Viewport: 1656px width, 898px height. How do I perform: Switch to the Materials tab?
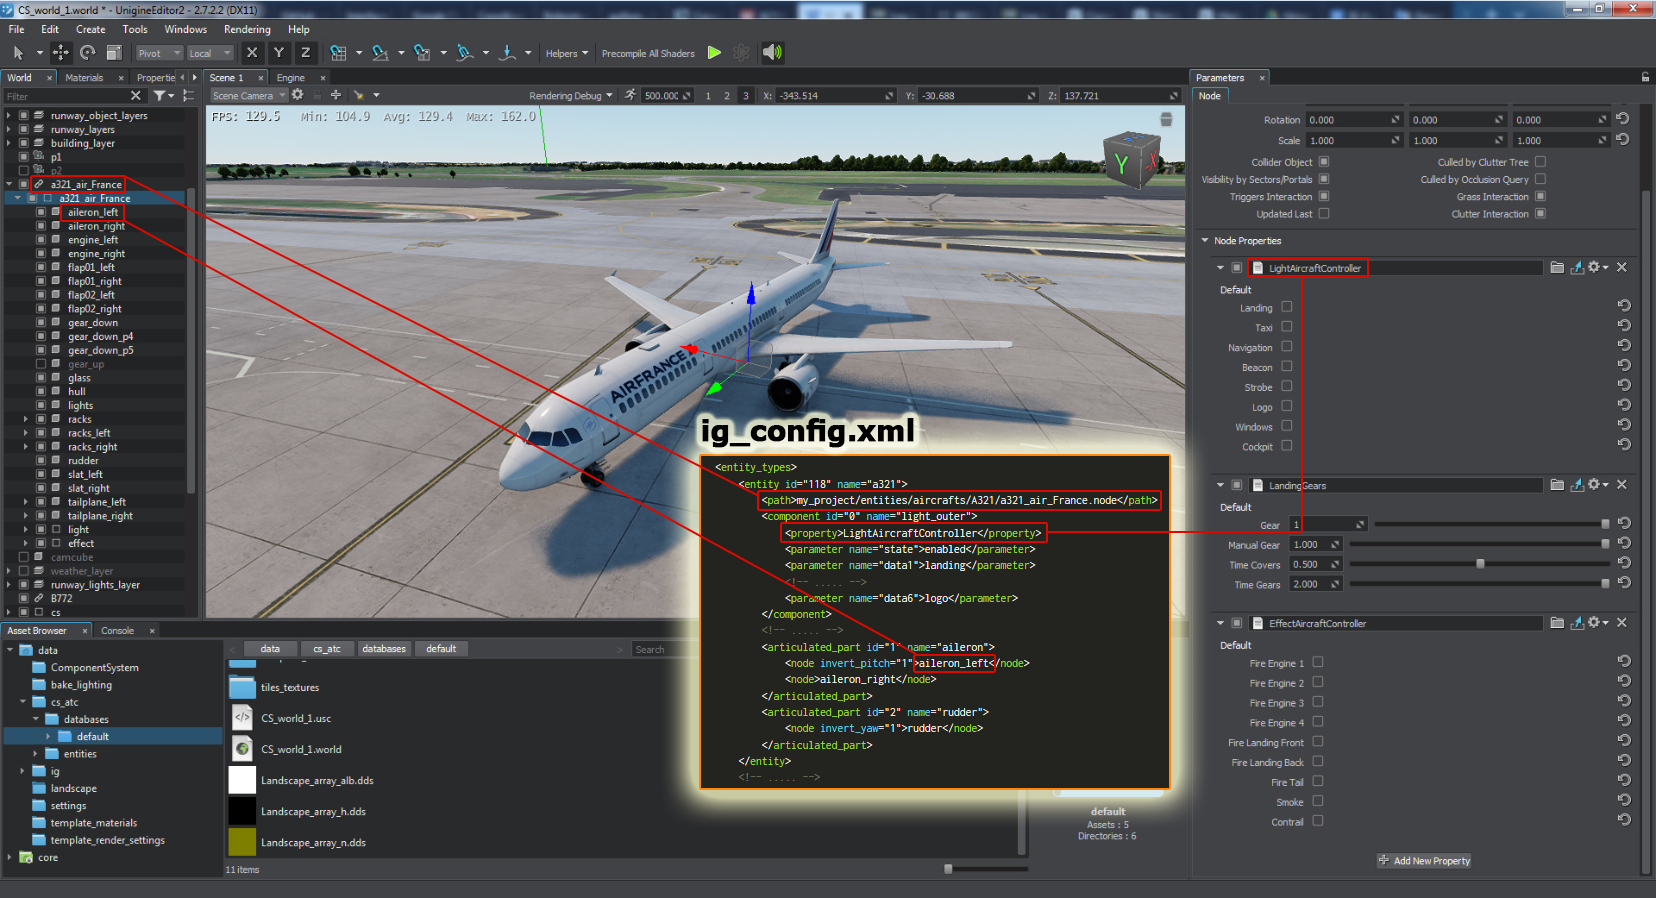tap(84, 77)
